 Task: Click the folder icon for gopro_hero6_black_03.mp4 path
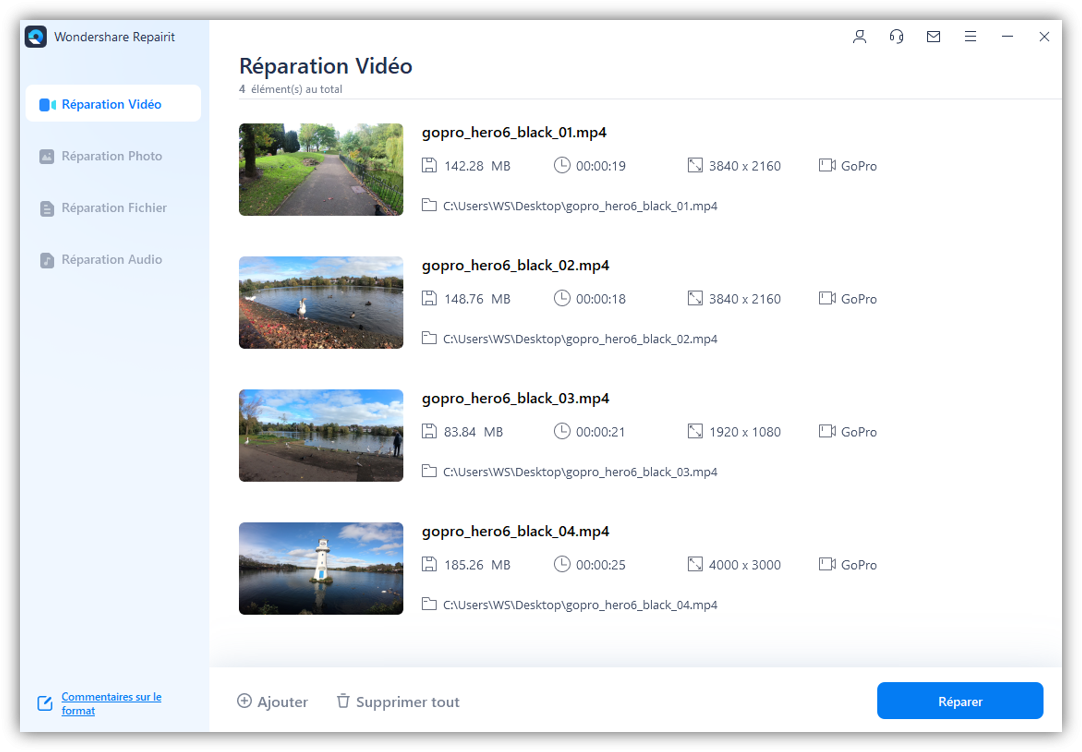pyautogui.click(x=429, y=472)
